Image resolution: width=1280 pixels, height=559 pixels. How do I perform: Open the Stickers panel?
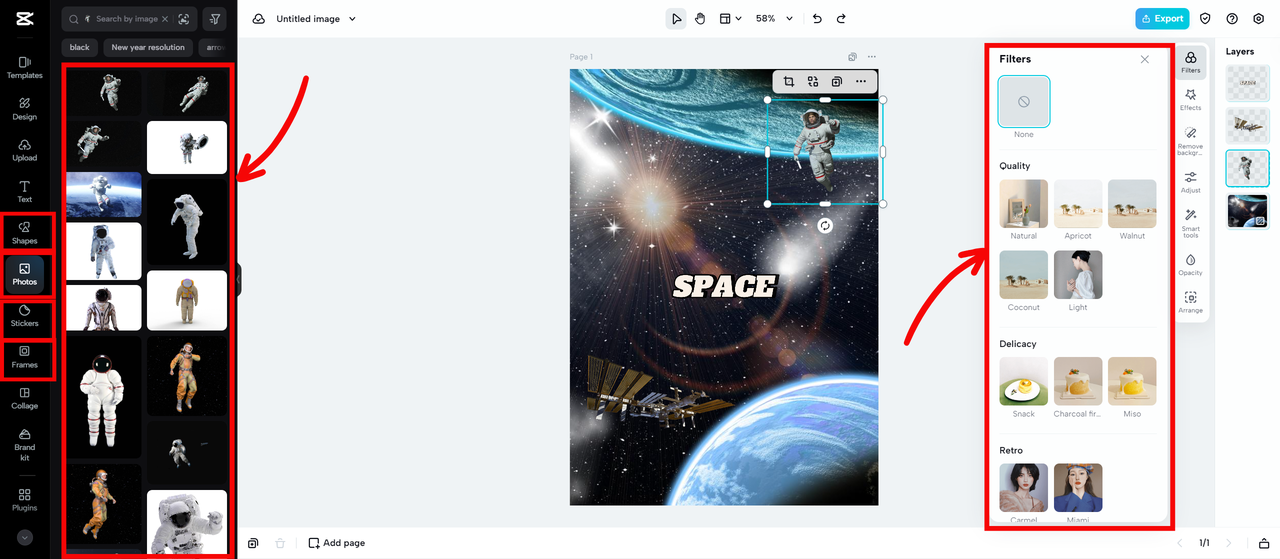[x=24, y=316]
